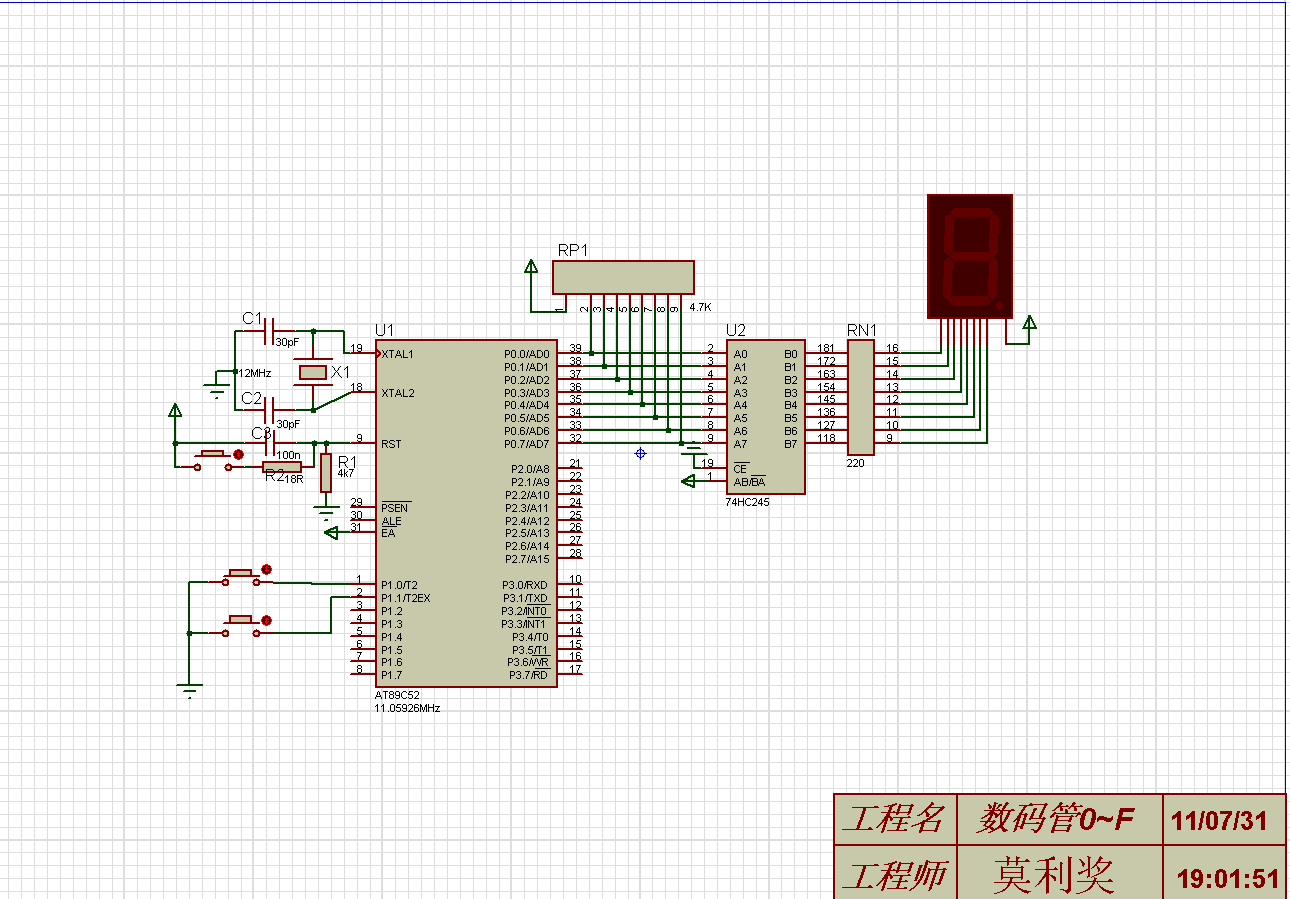Screen dimensions: 1290x899
Task: Click the 工程师 title block label
Action: click(x=893, y=874)
